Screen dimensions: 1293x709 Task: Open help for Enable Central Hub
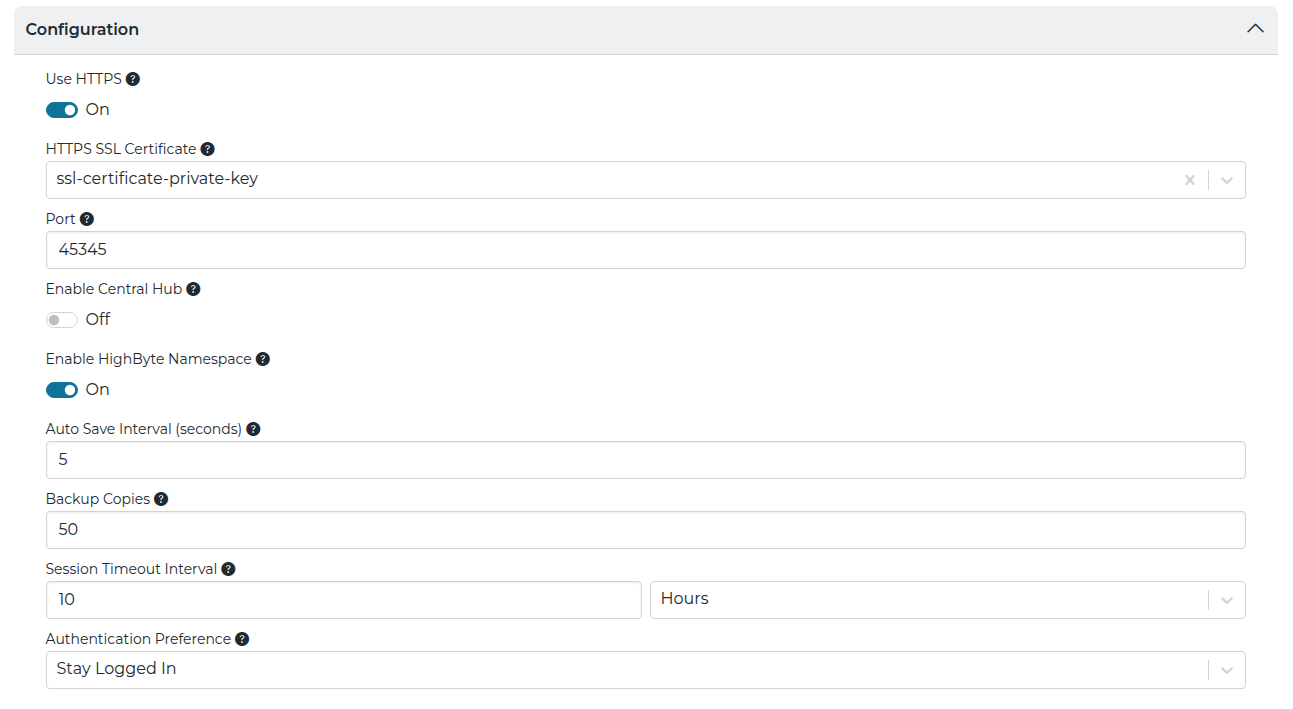[193, 288]
